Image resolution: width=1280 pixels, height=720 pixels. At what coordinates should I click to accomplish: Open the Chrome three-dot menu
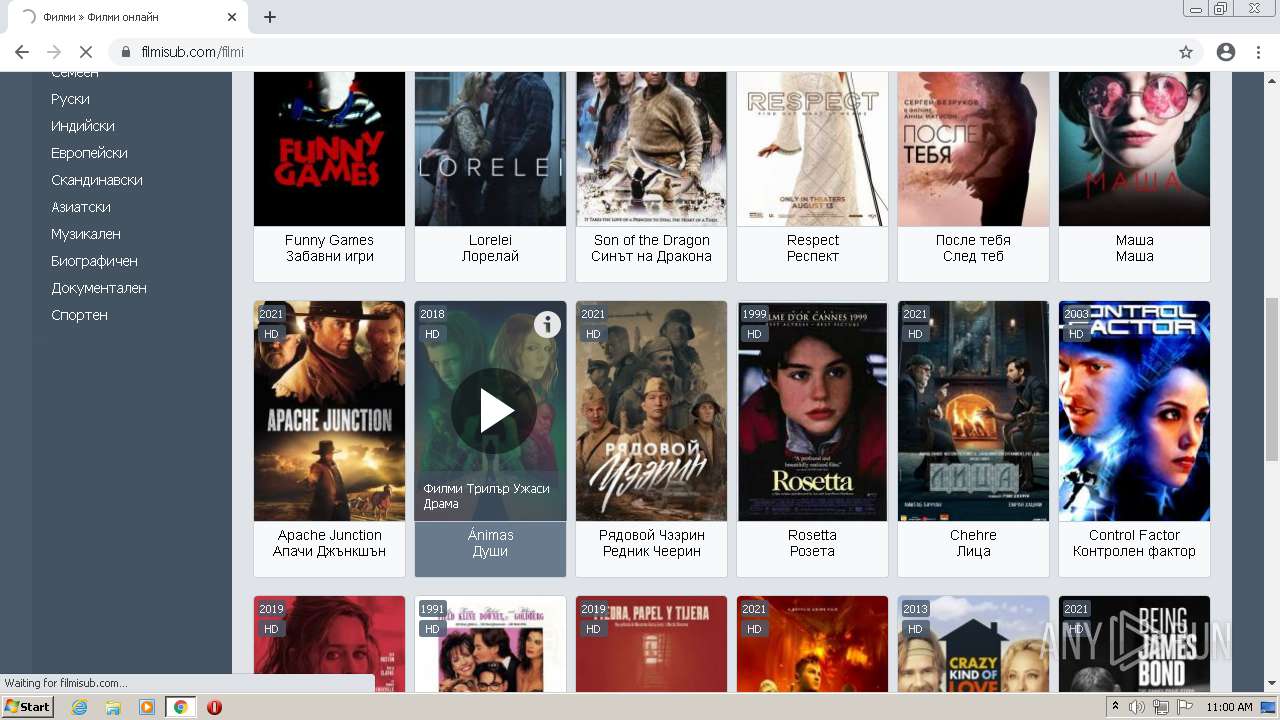pos(1258,52)
